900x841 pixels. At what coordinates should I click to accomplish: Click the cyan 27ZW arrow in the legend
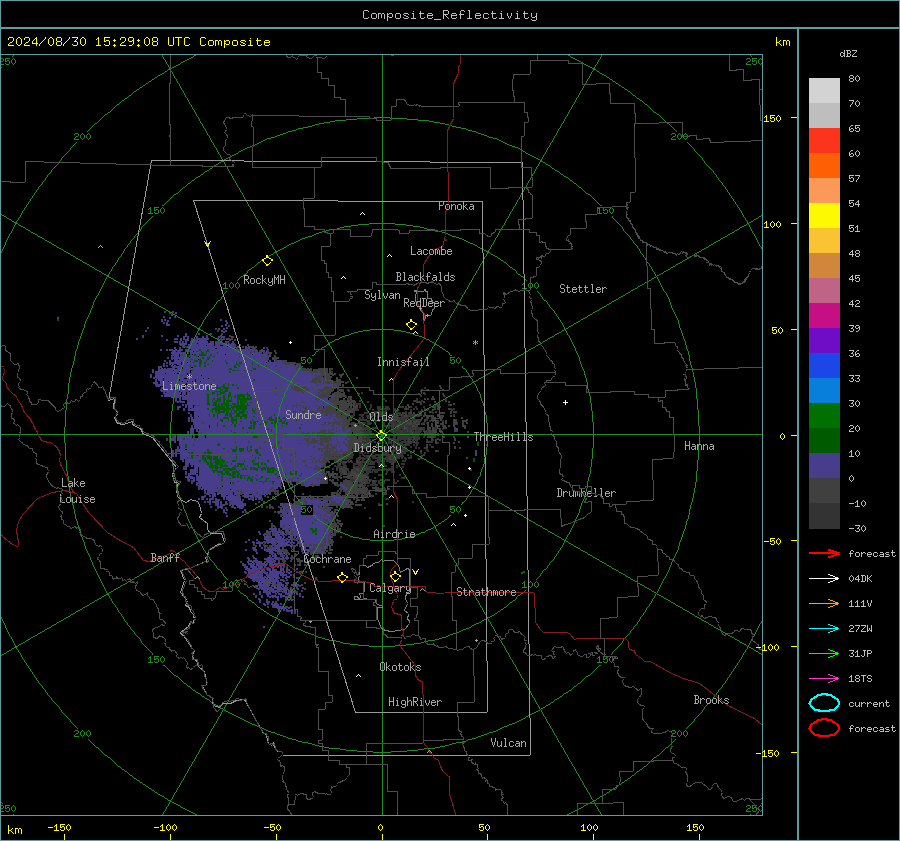point(824,629)
